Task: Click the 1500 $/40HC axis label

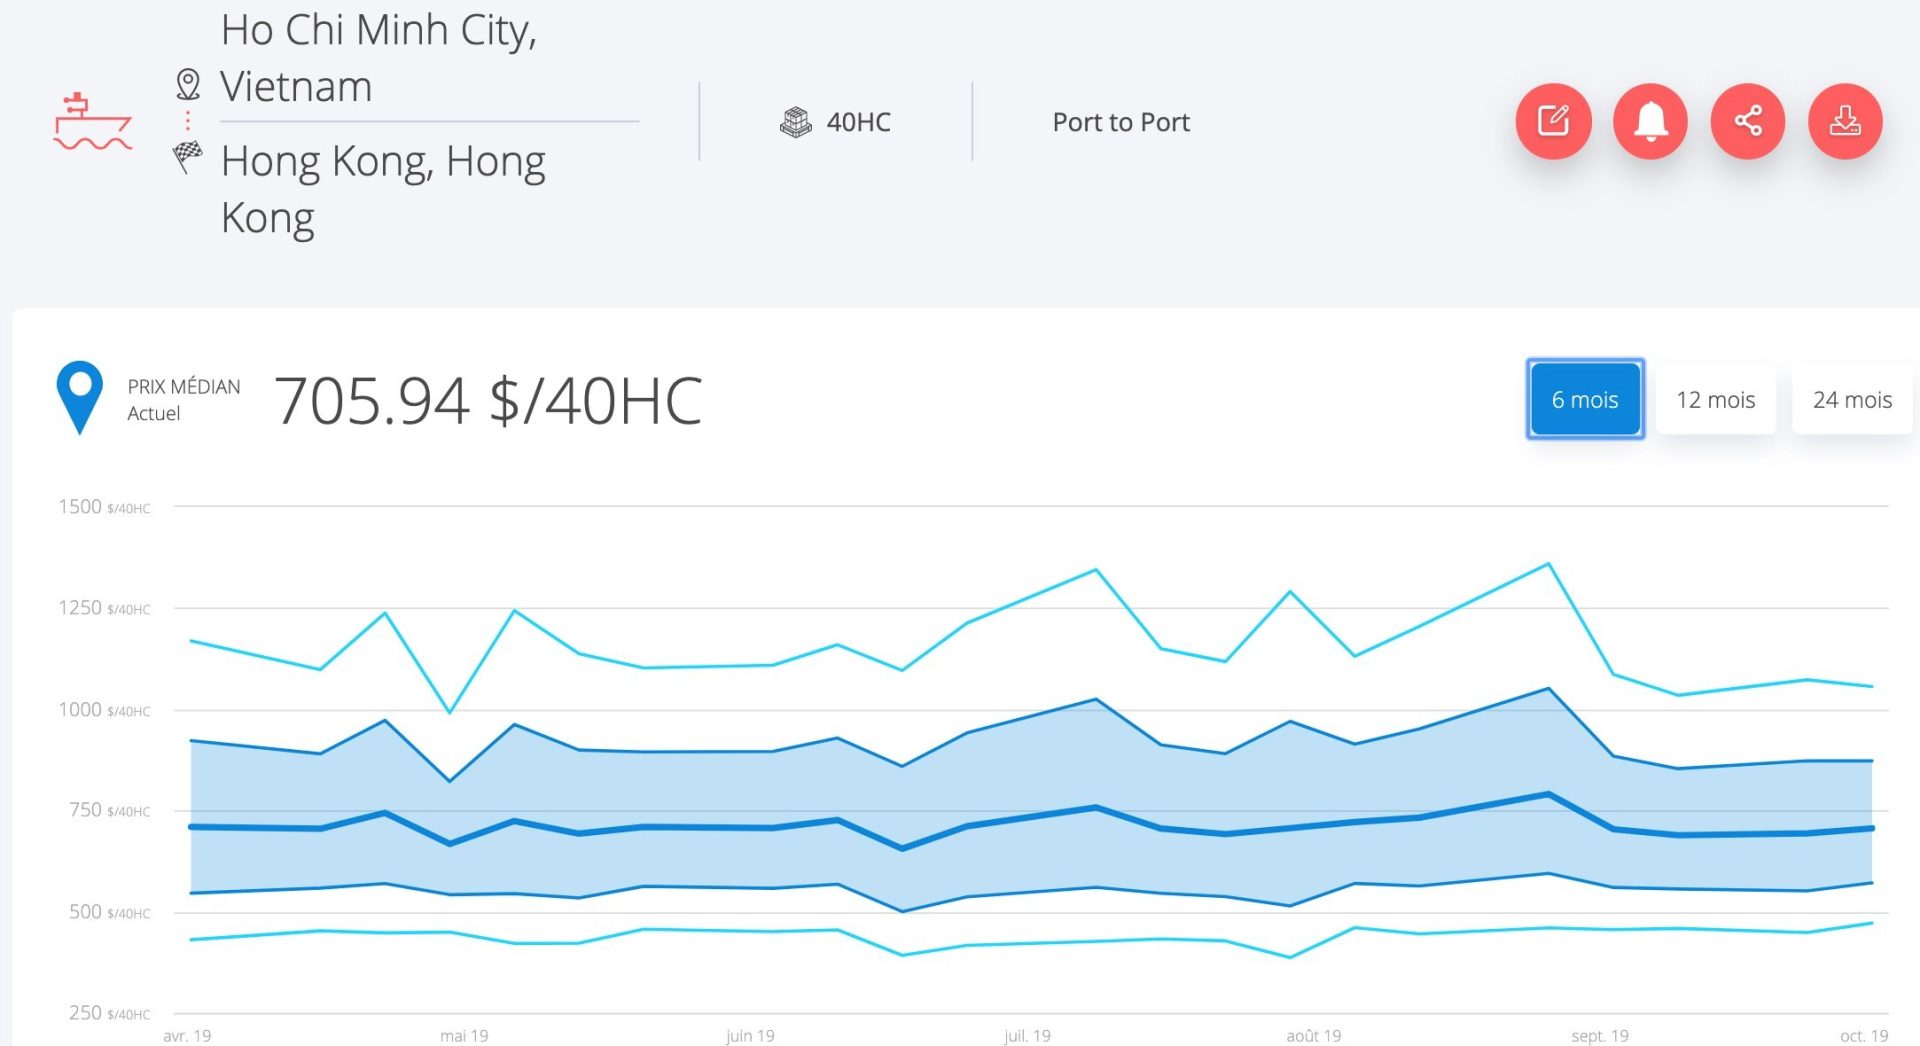Action: [x=104, y=507]
